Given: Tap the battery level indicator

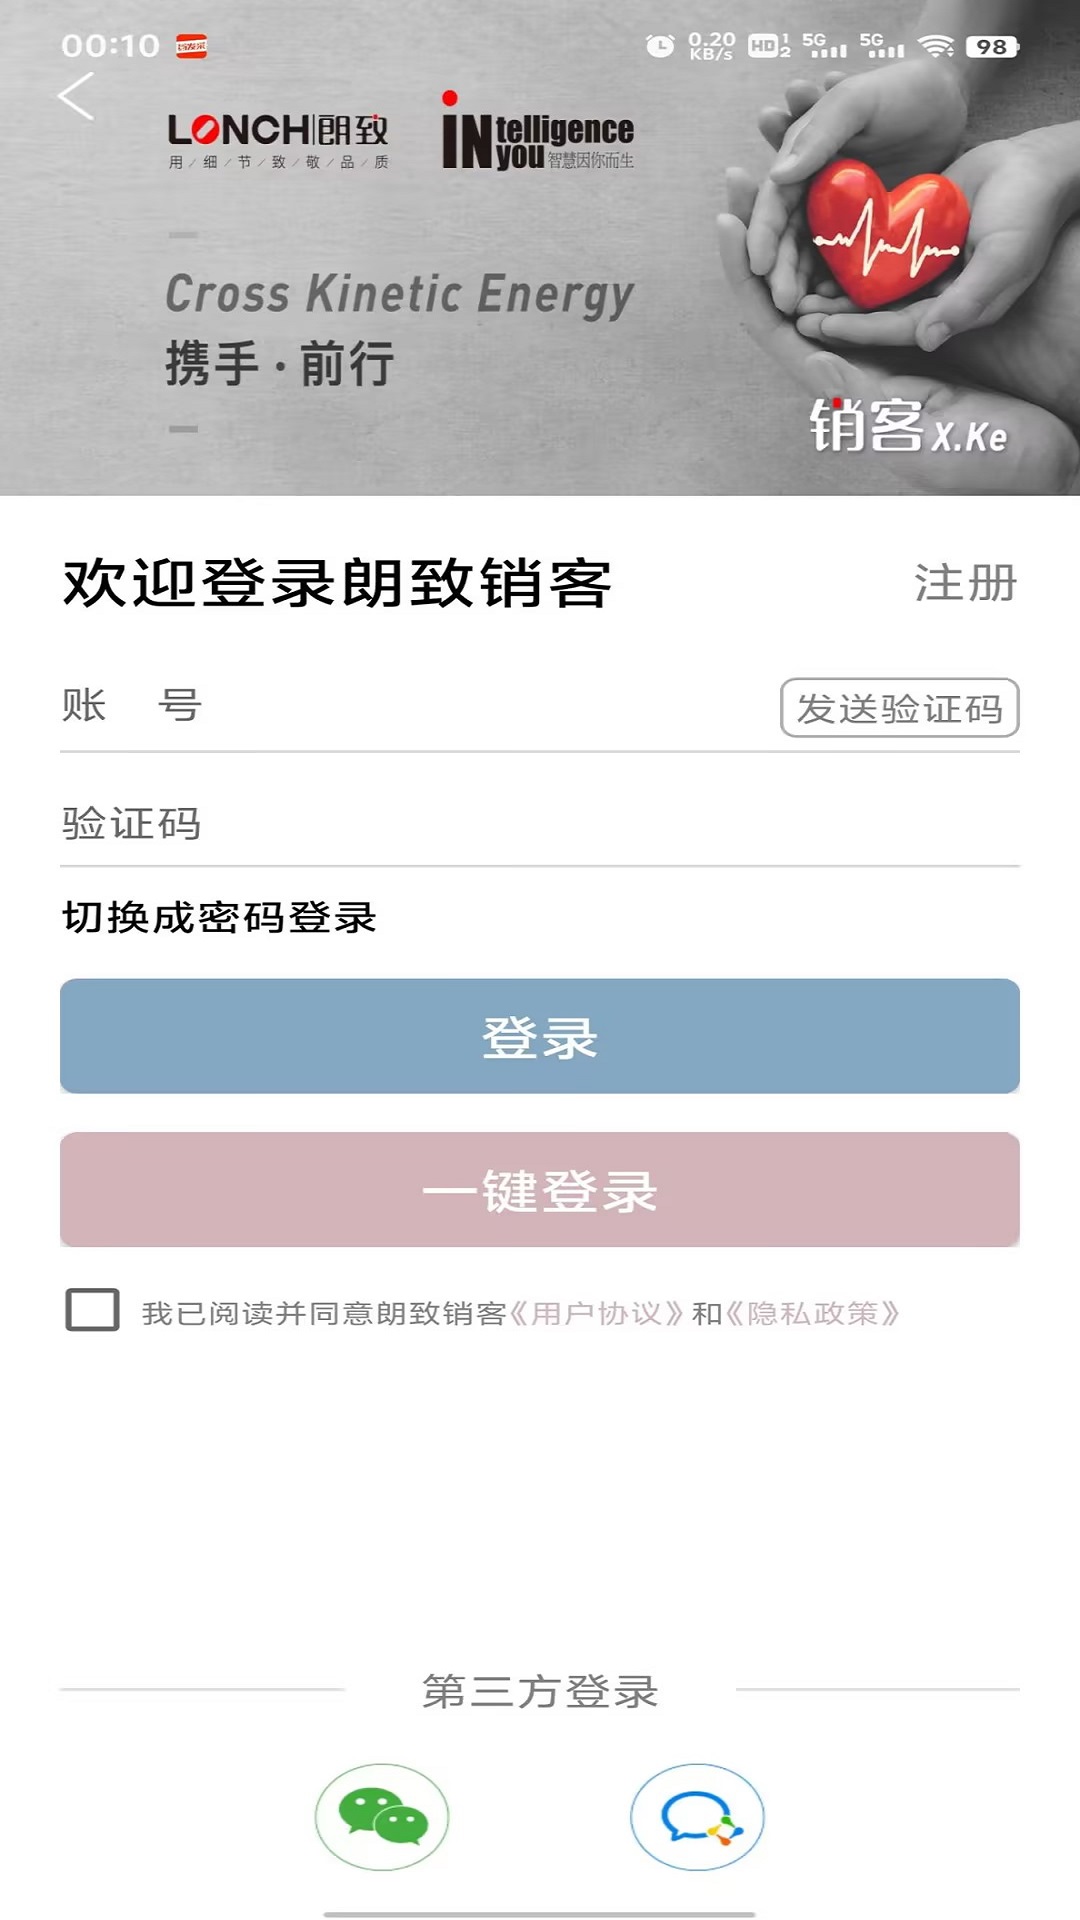Looking at the screenshot, I should coord(992,47).
